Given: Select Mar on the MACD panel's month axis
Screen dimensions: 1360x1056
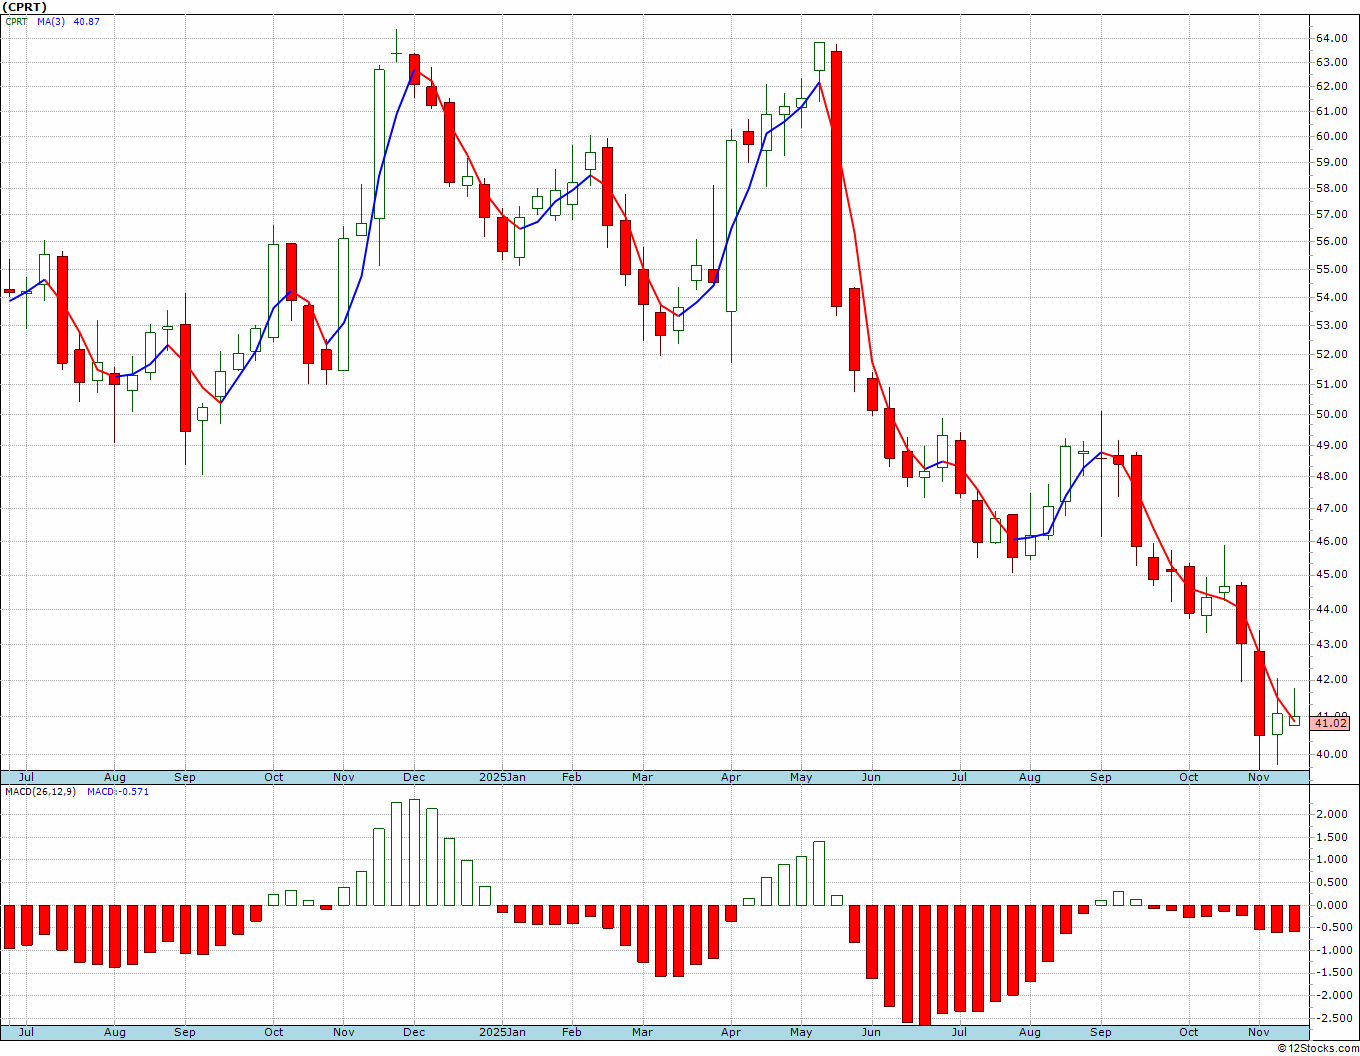Looking at the screenshot, I should click(x=642, y=1032).
